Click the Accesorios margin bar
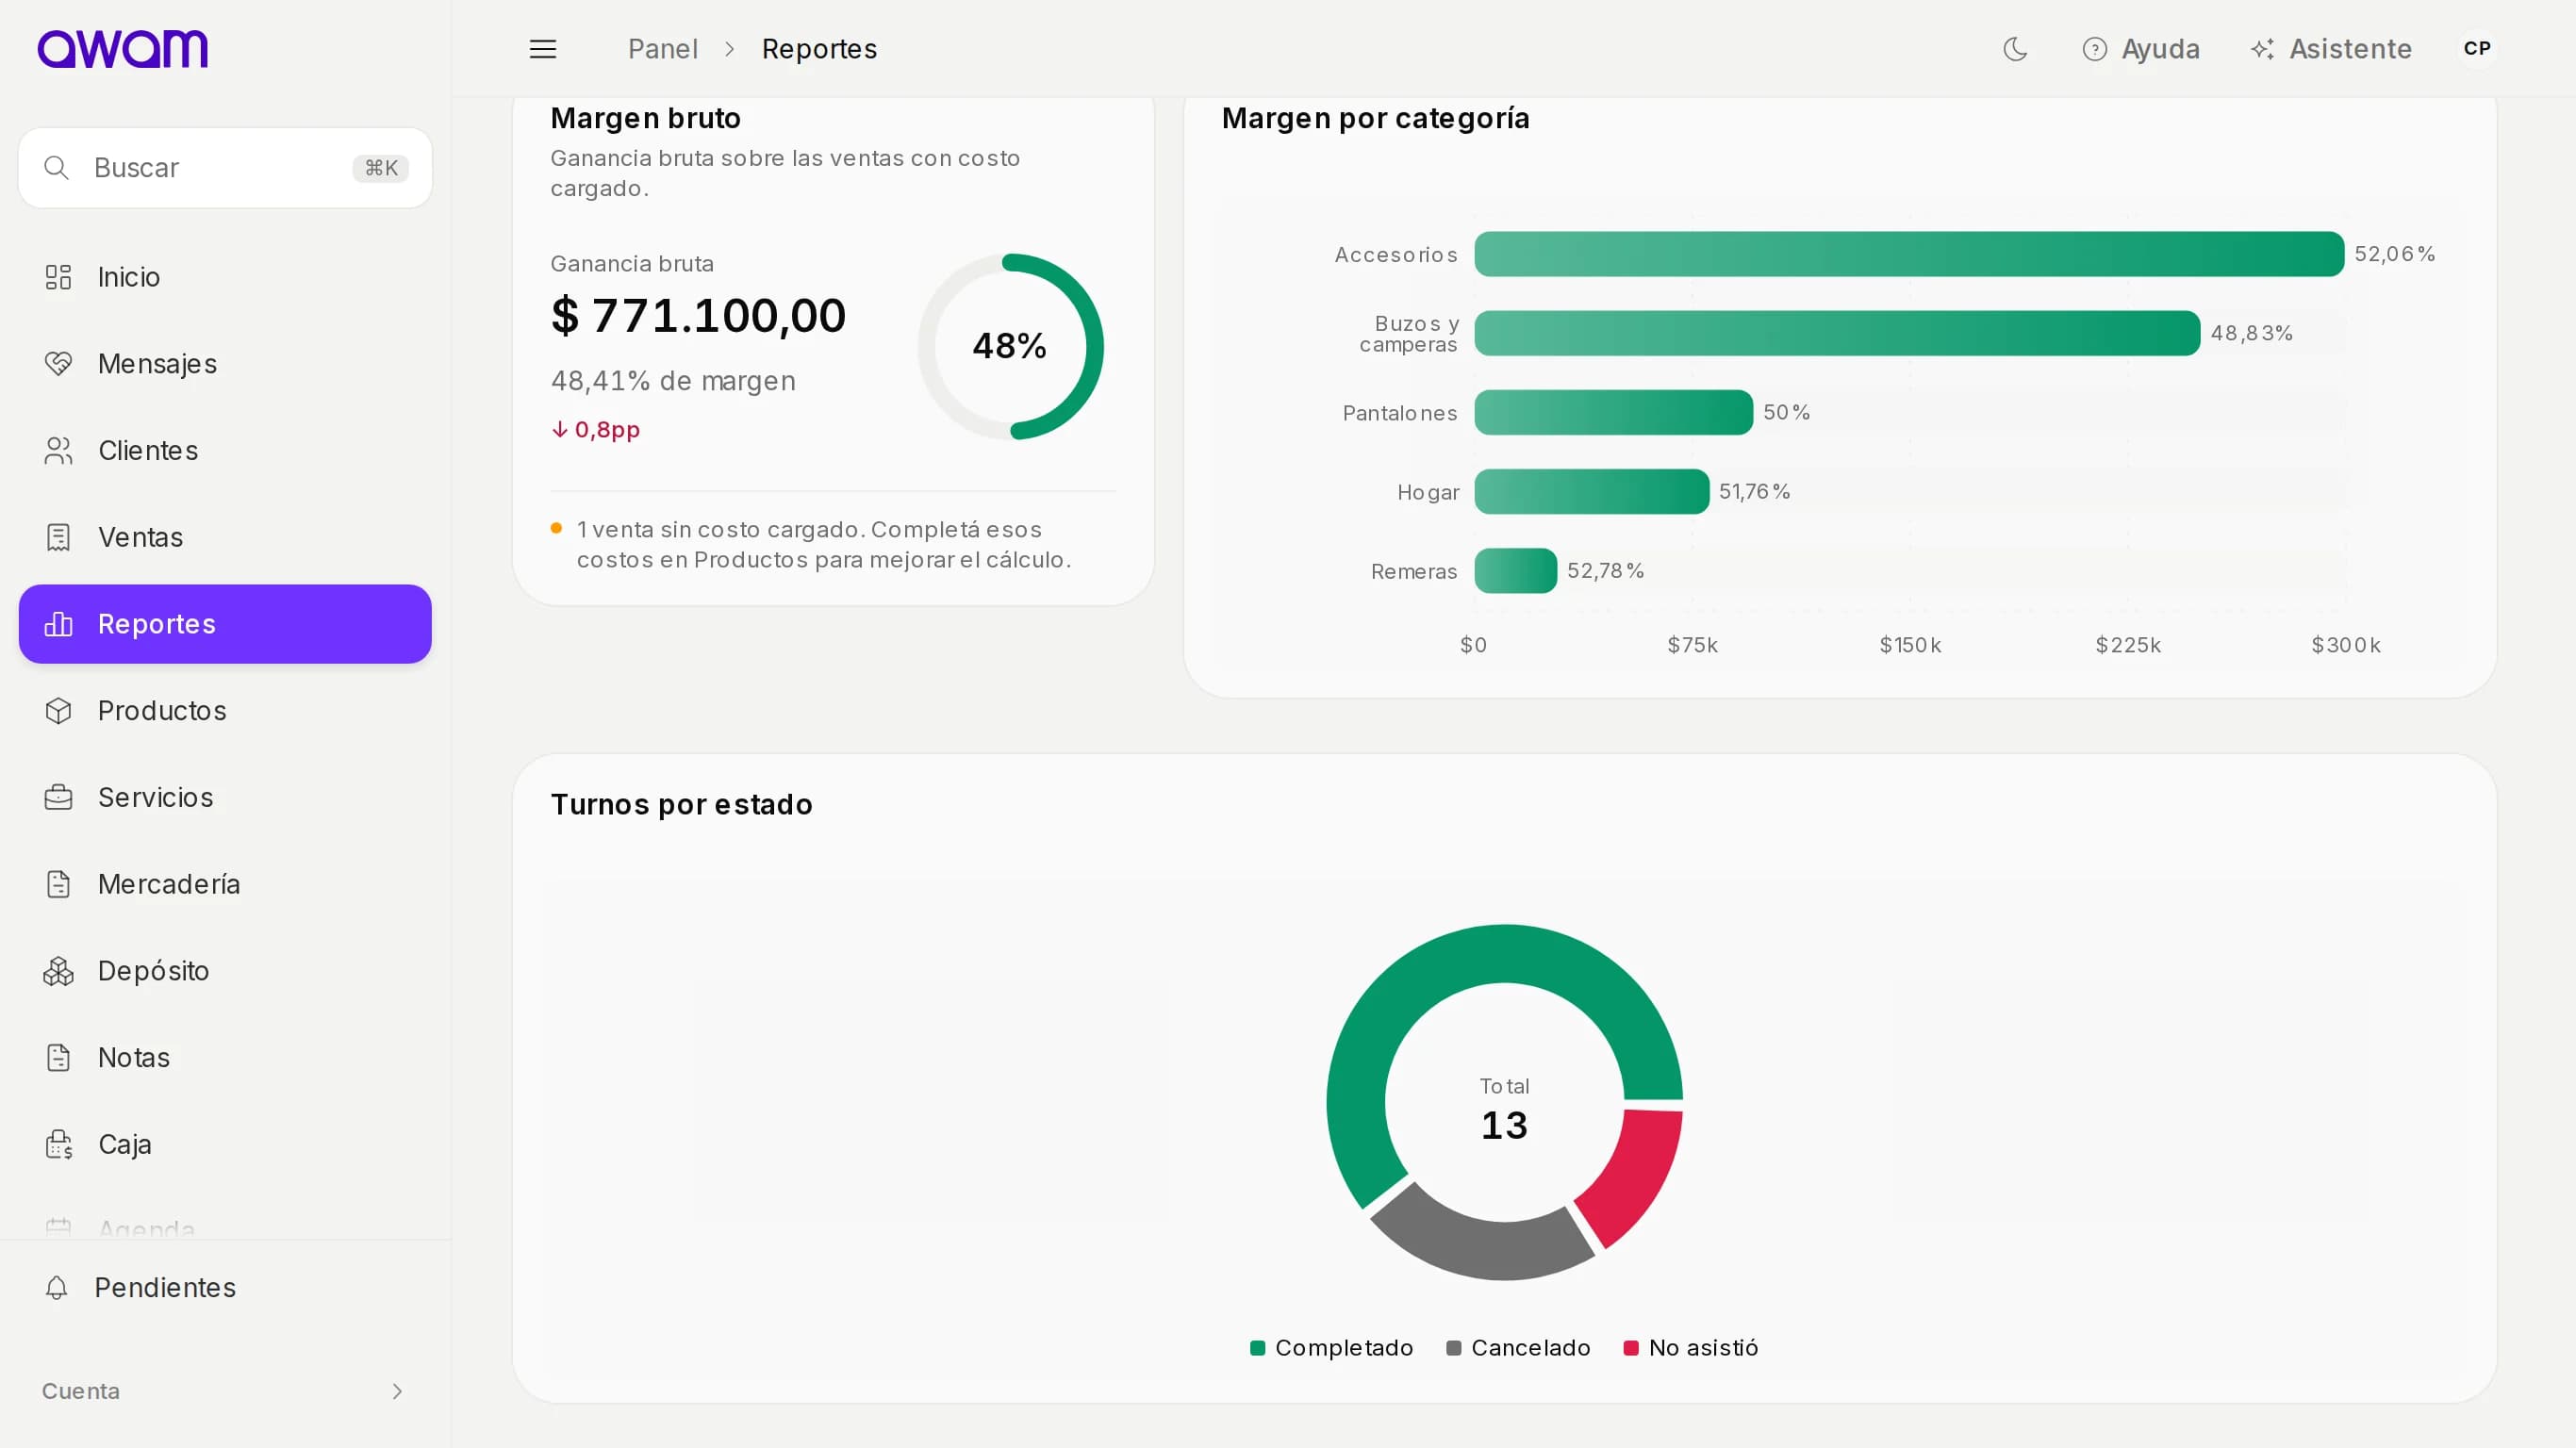This screenshot has width=2576, height=1448. coord(1908,254)
